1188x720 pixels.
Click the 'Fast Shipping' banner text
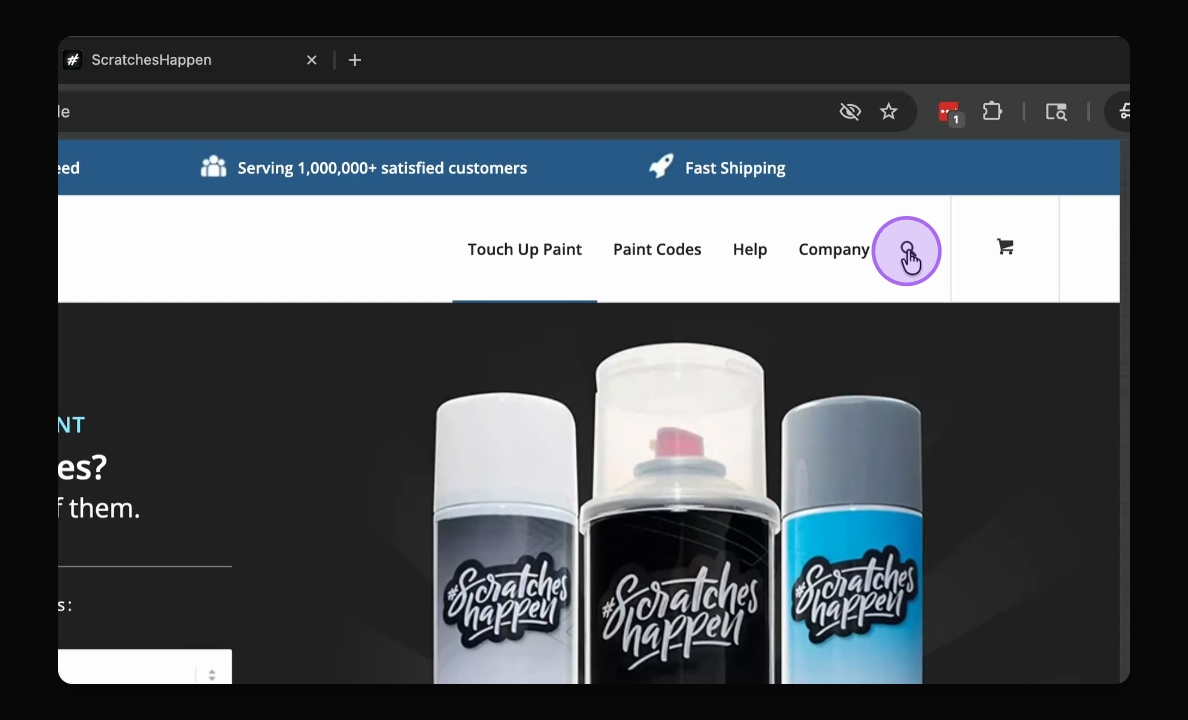(735, 168)
